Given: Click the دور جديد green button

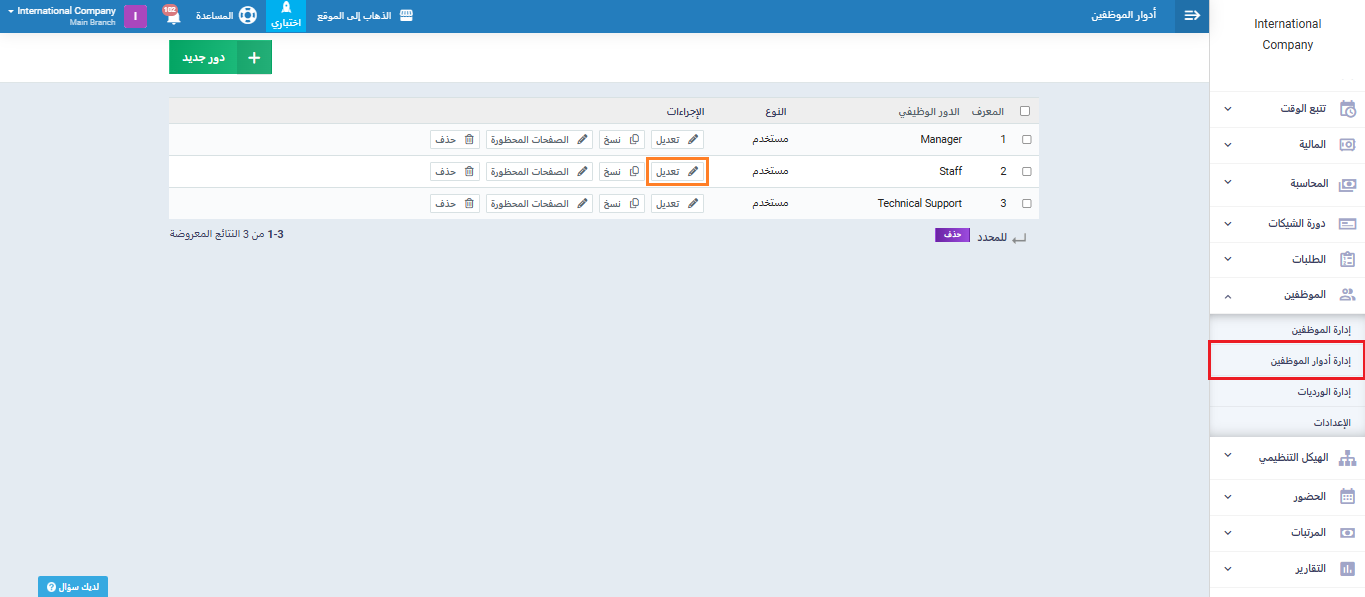Looking at the screenshot, I should click(x=220, y=58).
